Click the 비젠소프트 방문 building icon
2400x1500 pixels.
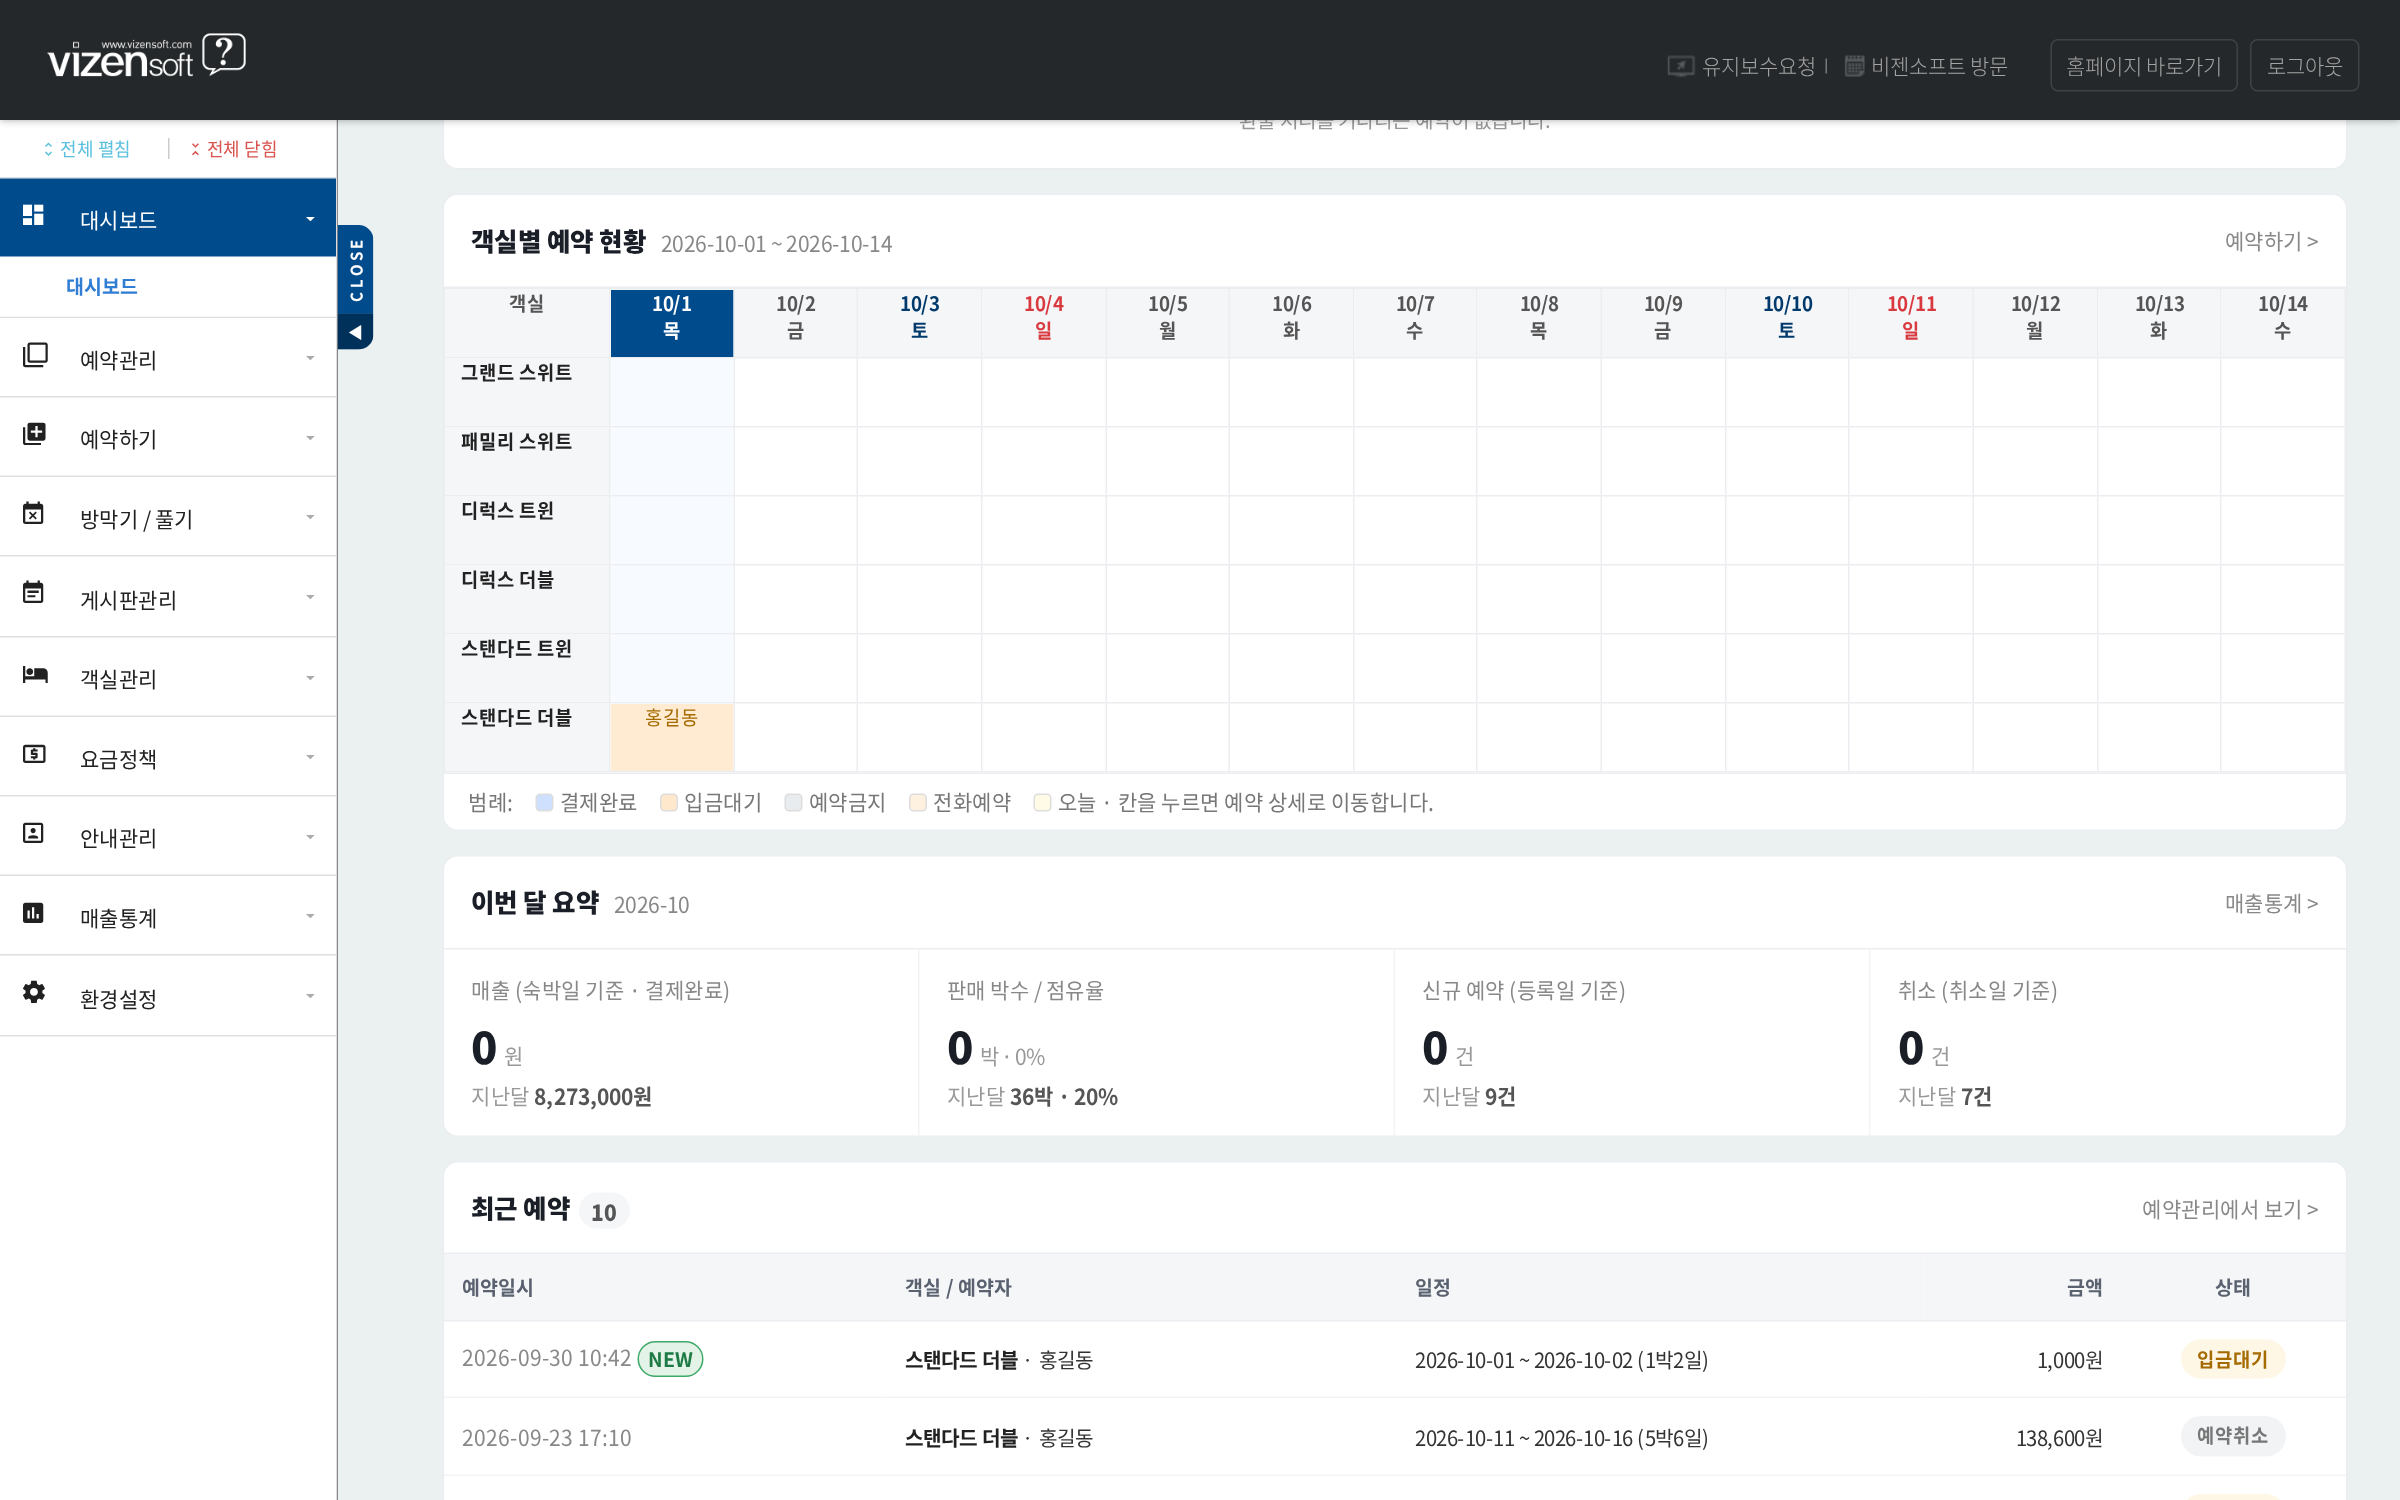[x=1854, y=66]
